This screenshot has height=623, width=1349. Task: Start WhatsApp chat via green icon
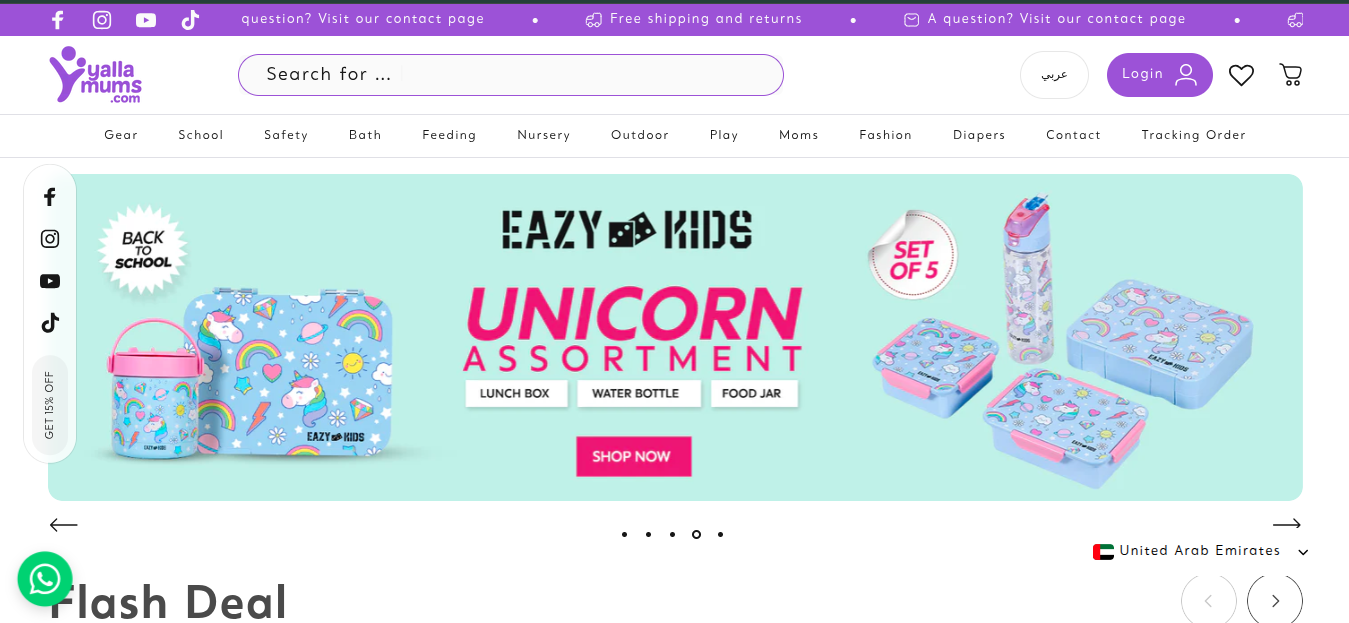pyautogui.click(x=45, y=579)
